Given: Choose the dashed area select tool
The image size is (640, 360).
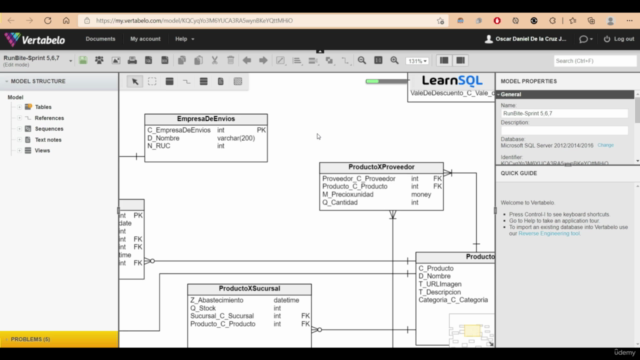Looking at the screenshot, I should click(x=152, y=81).
